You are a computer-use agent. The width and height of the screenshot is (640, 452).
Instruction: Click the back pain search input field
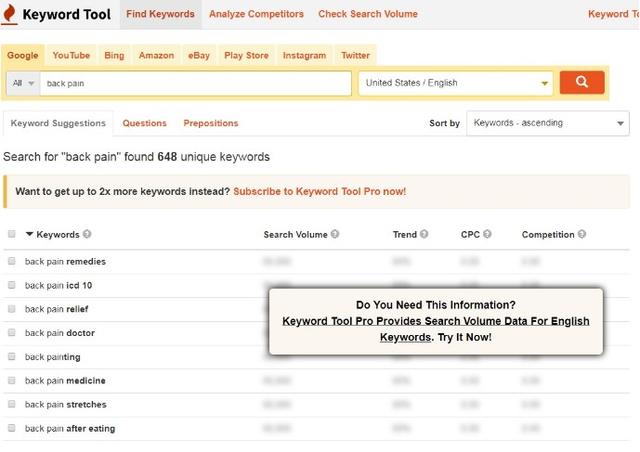tap(196, 83)
